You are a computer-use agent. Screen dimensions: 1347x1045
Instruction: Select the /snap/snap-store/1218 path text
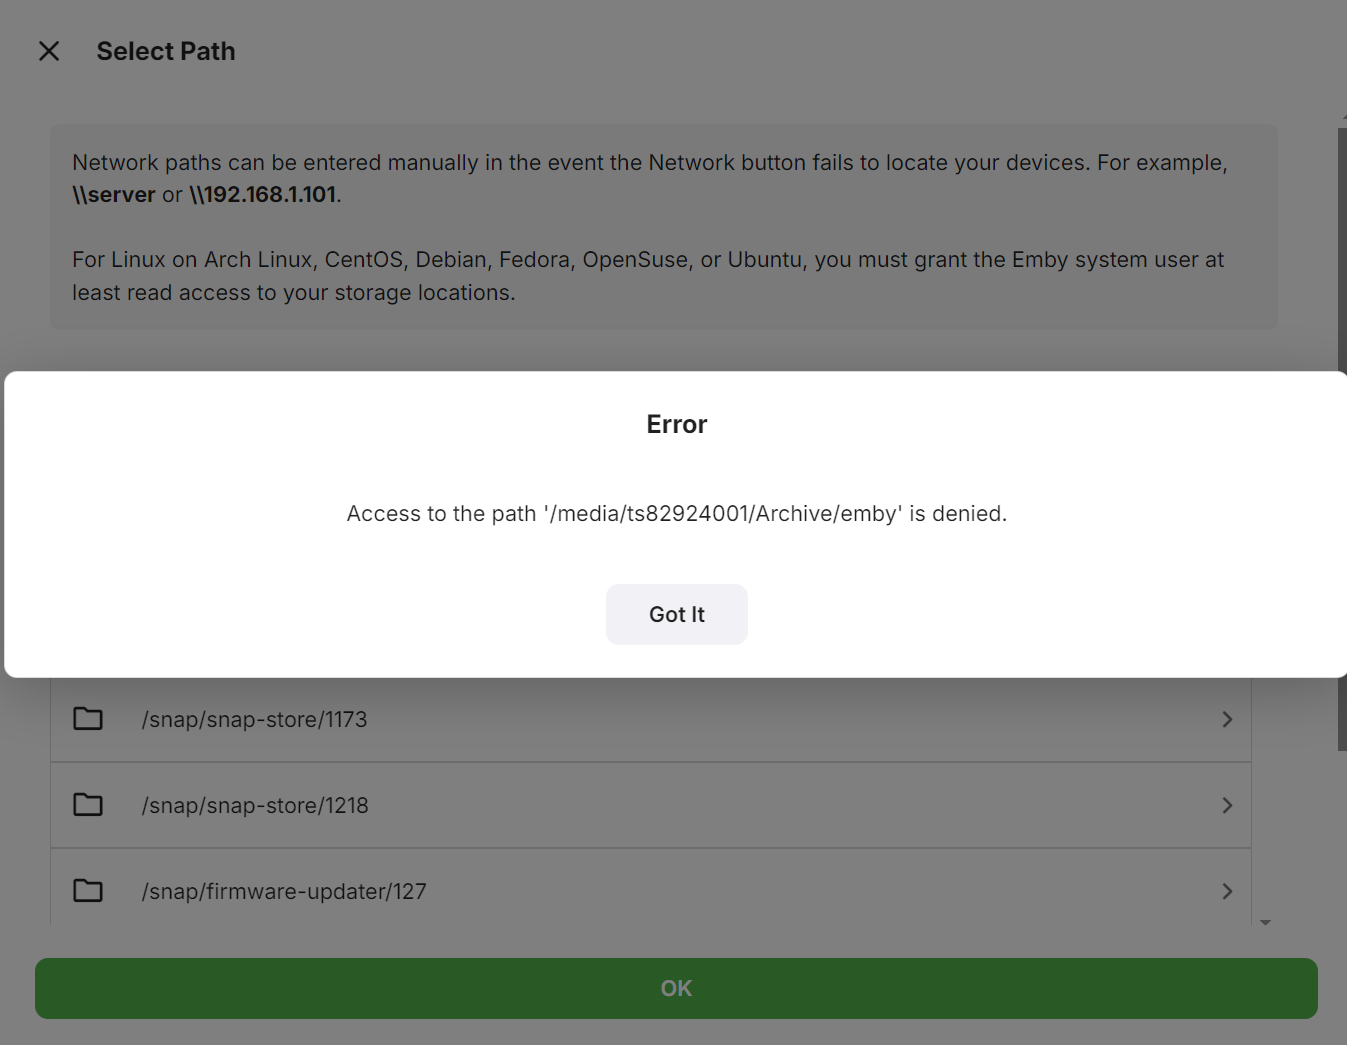pos(255,805)
